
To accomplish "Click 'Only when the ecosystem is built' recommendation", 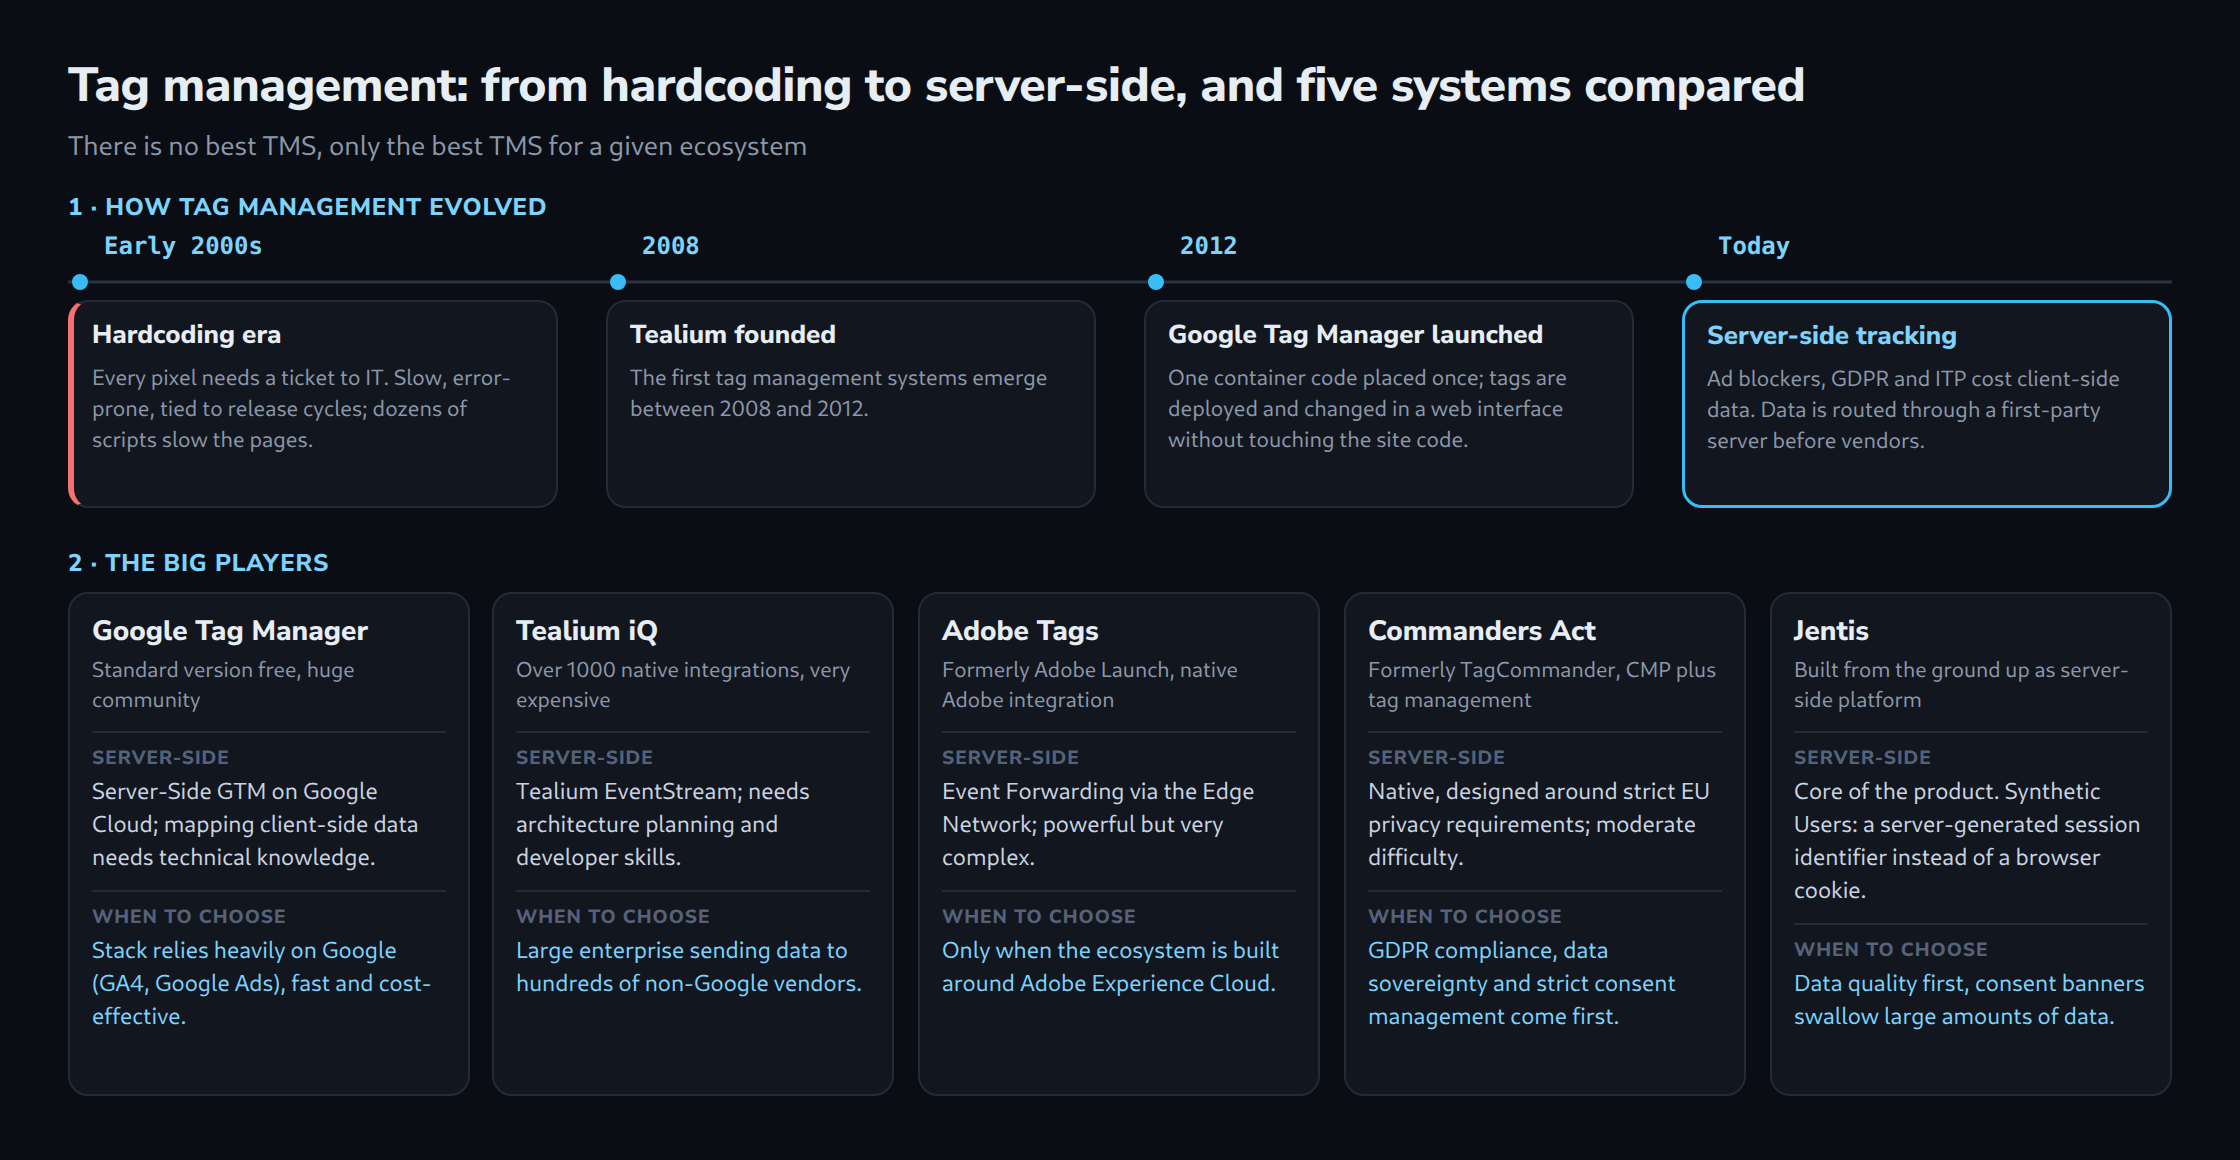I will coord(1110,967).
